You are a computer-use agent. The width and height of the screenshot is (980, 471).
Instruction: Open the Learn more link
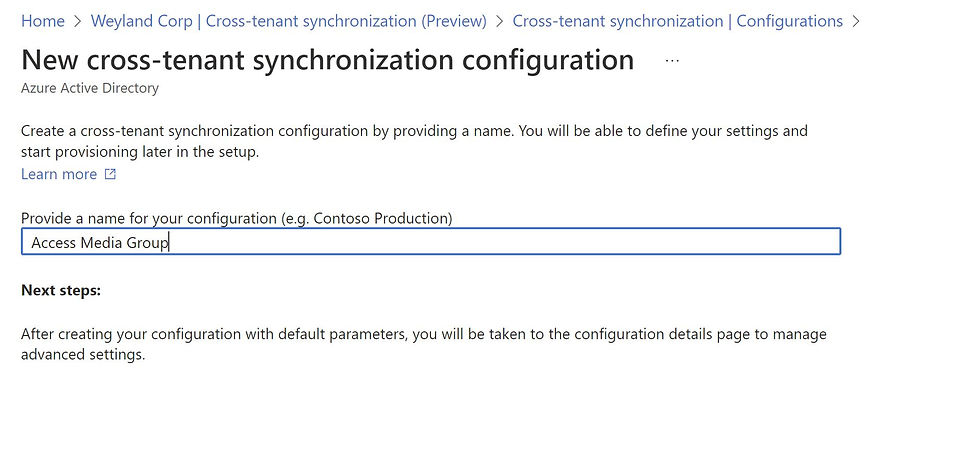click(x=59, y=174)
